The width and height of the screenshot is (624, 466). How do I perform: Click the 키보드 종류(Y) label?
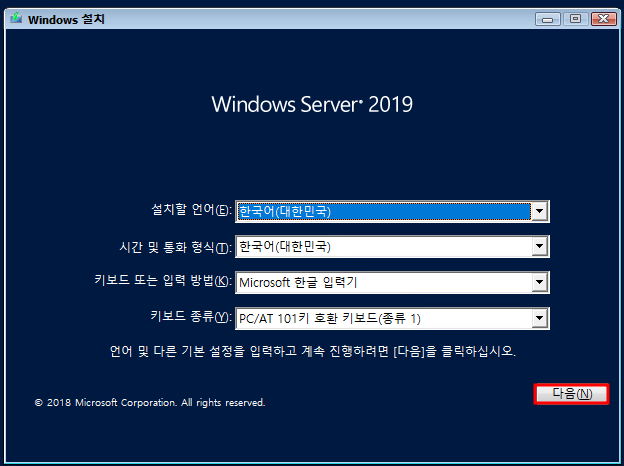(191, 317)
